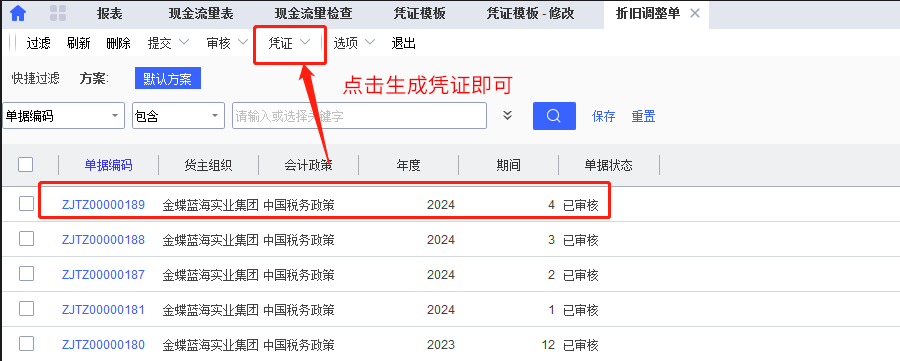The image size is (900, 361).
Task: Tick the select-all header checkbox
Action: [25, 165]
